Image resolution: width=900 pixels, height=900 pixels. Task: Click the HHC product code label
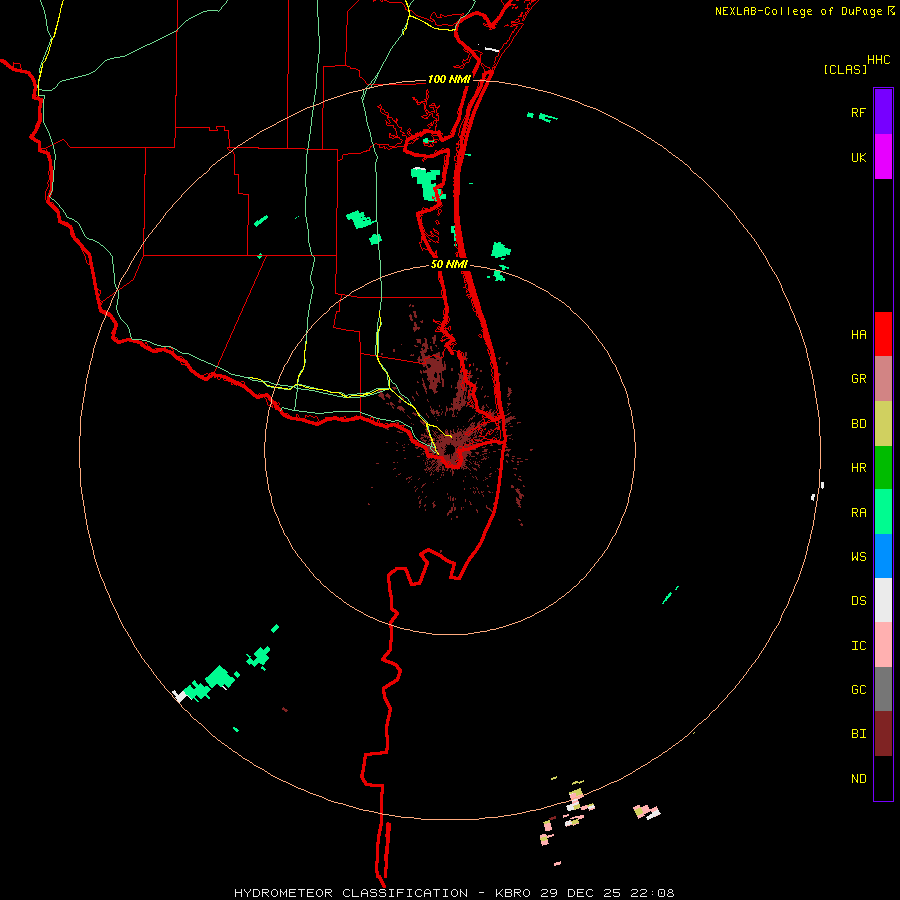pyautogui.click(x=879, y=60)
